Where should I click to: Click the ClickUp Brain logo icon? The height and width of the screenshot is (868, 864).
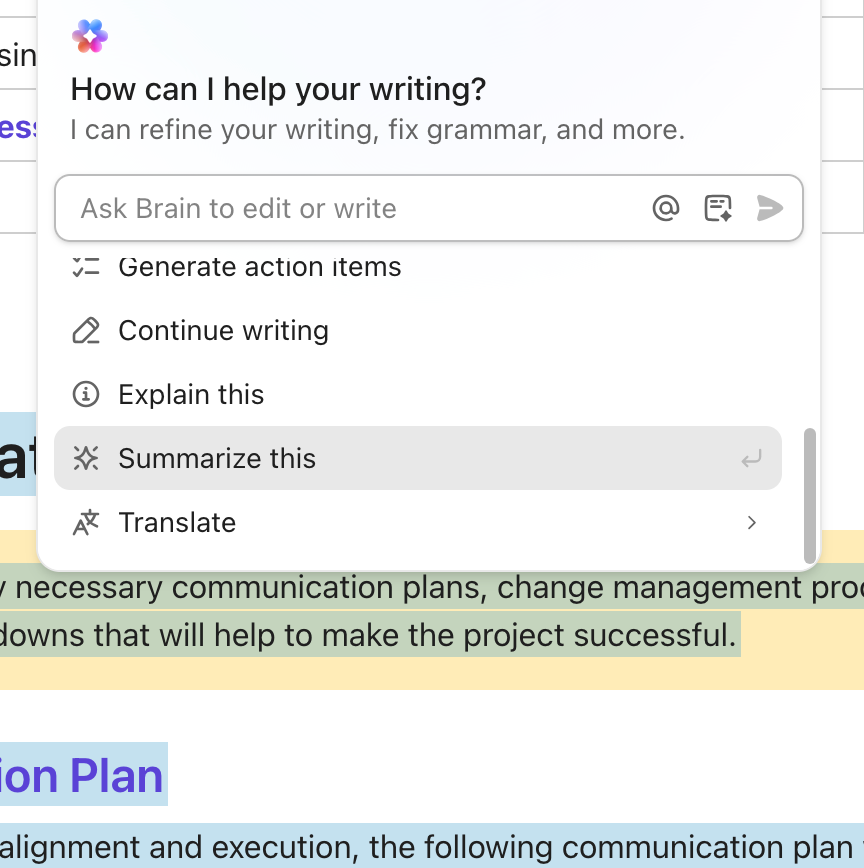click(x=89, y=36)
